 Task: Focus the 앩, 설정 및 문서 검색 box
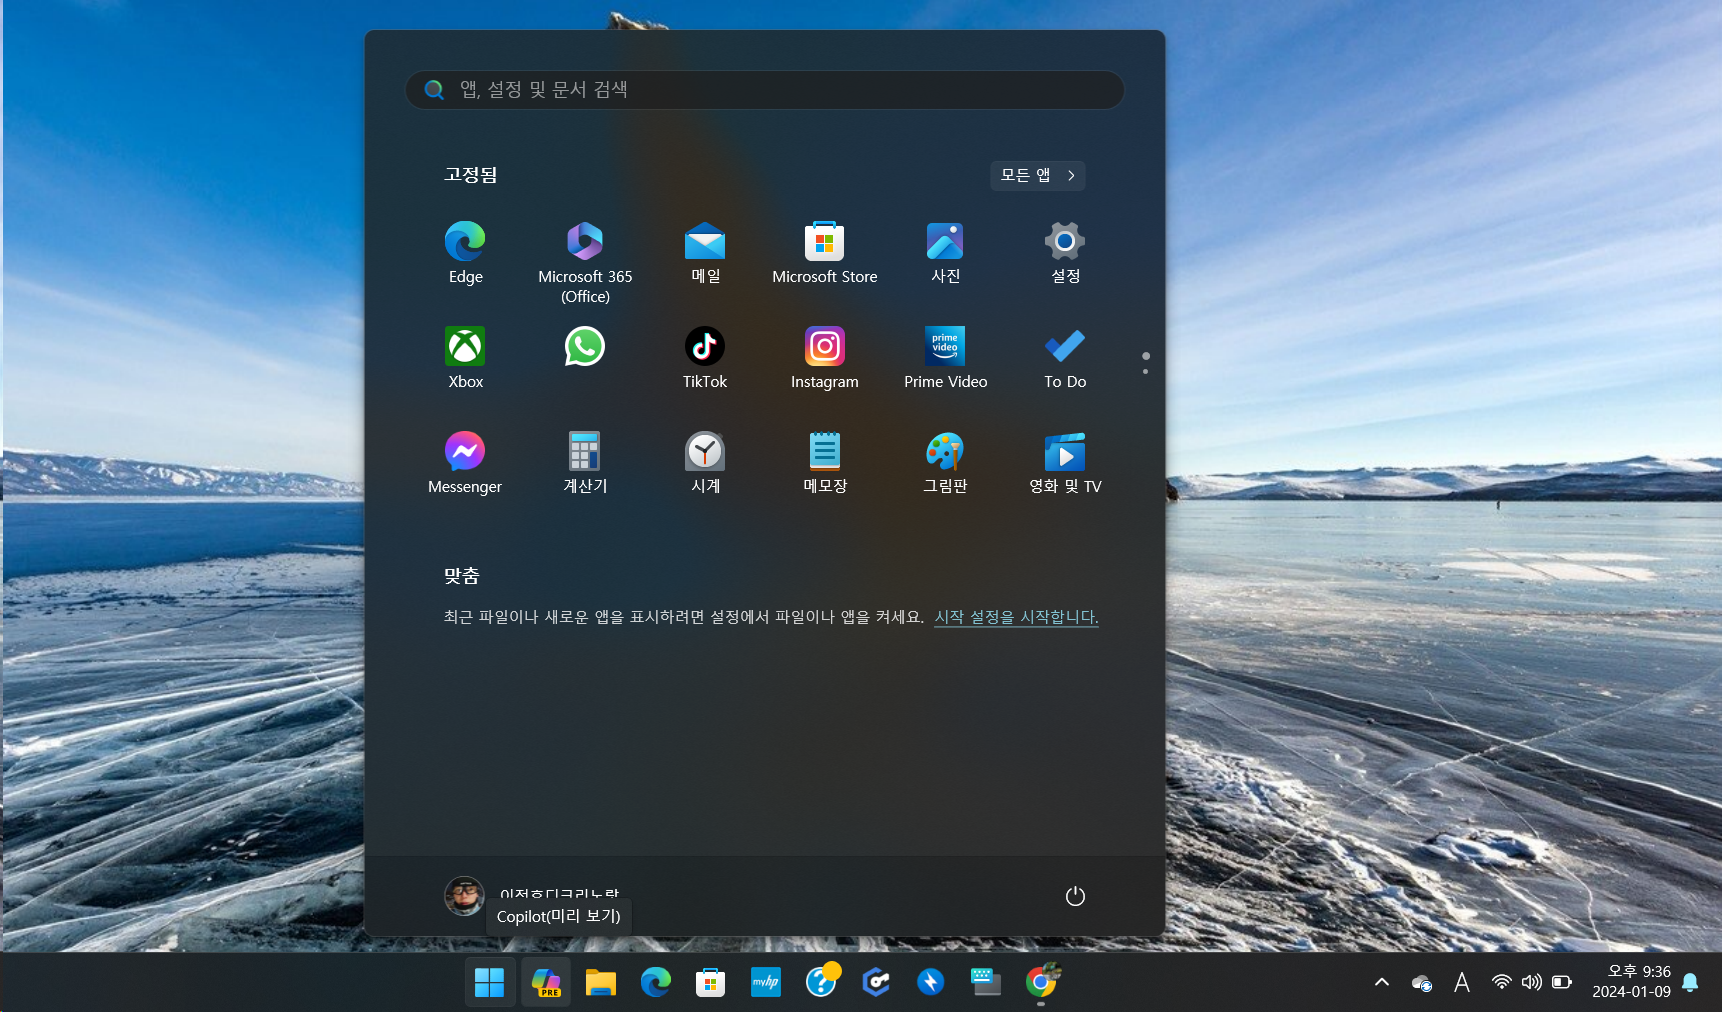765,90
